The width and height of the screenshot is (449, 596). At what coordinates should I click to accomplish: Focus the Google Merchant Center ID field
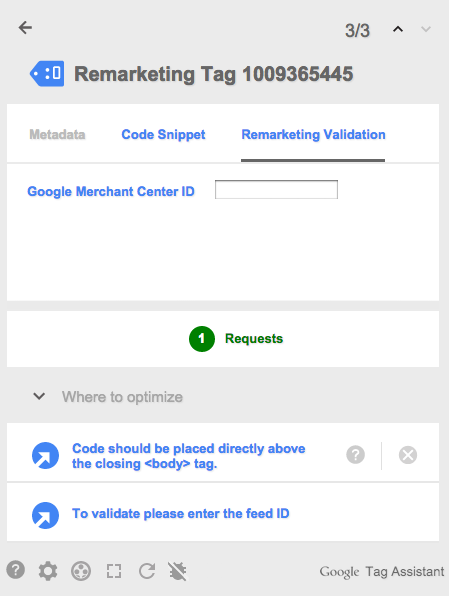(276, 189)
